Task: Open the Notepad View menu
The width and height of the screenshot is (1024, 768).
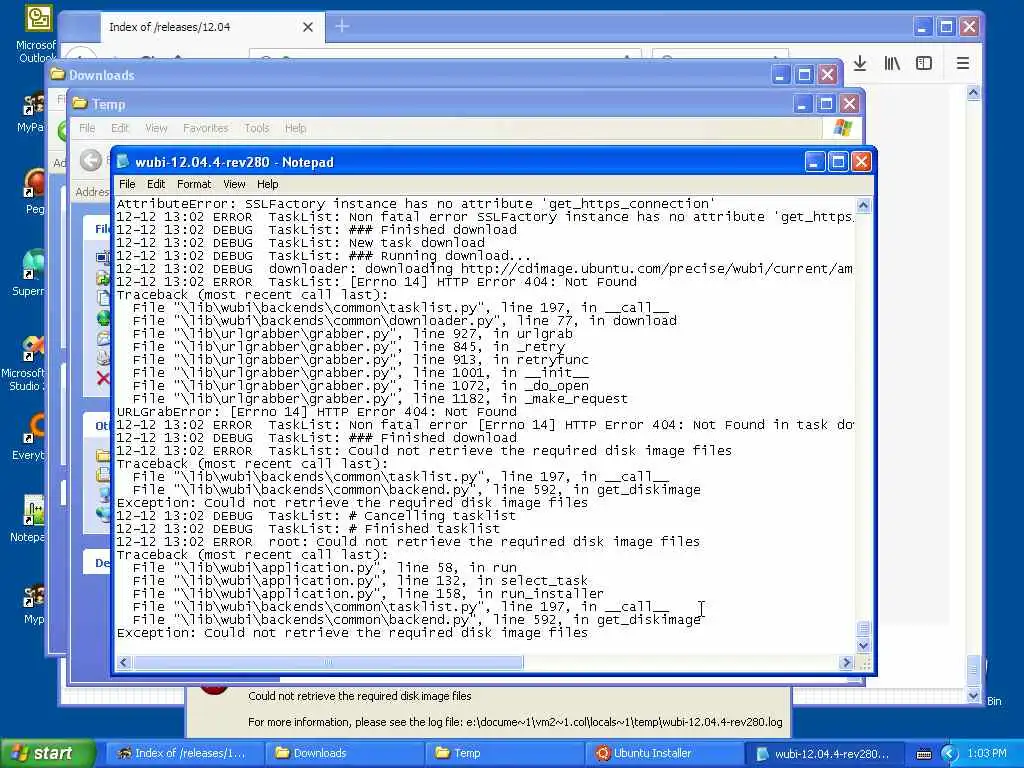Action: 234,184
